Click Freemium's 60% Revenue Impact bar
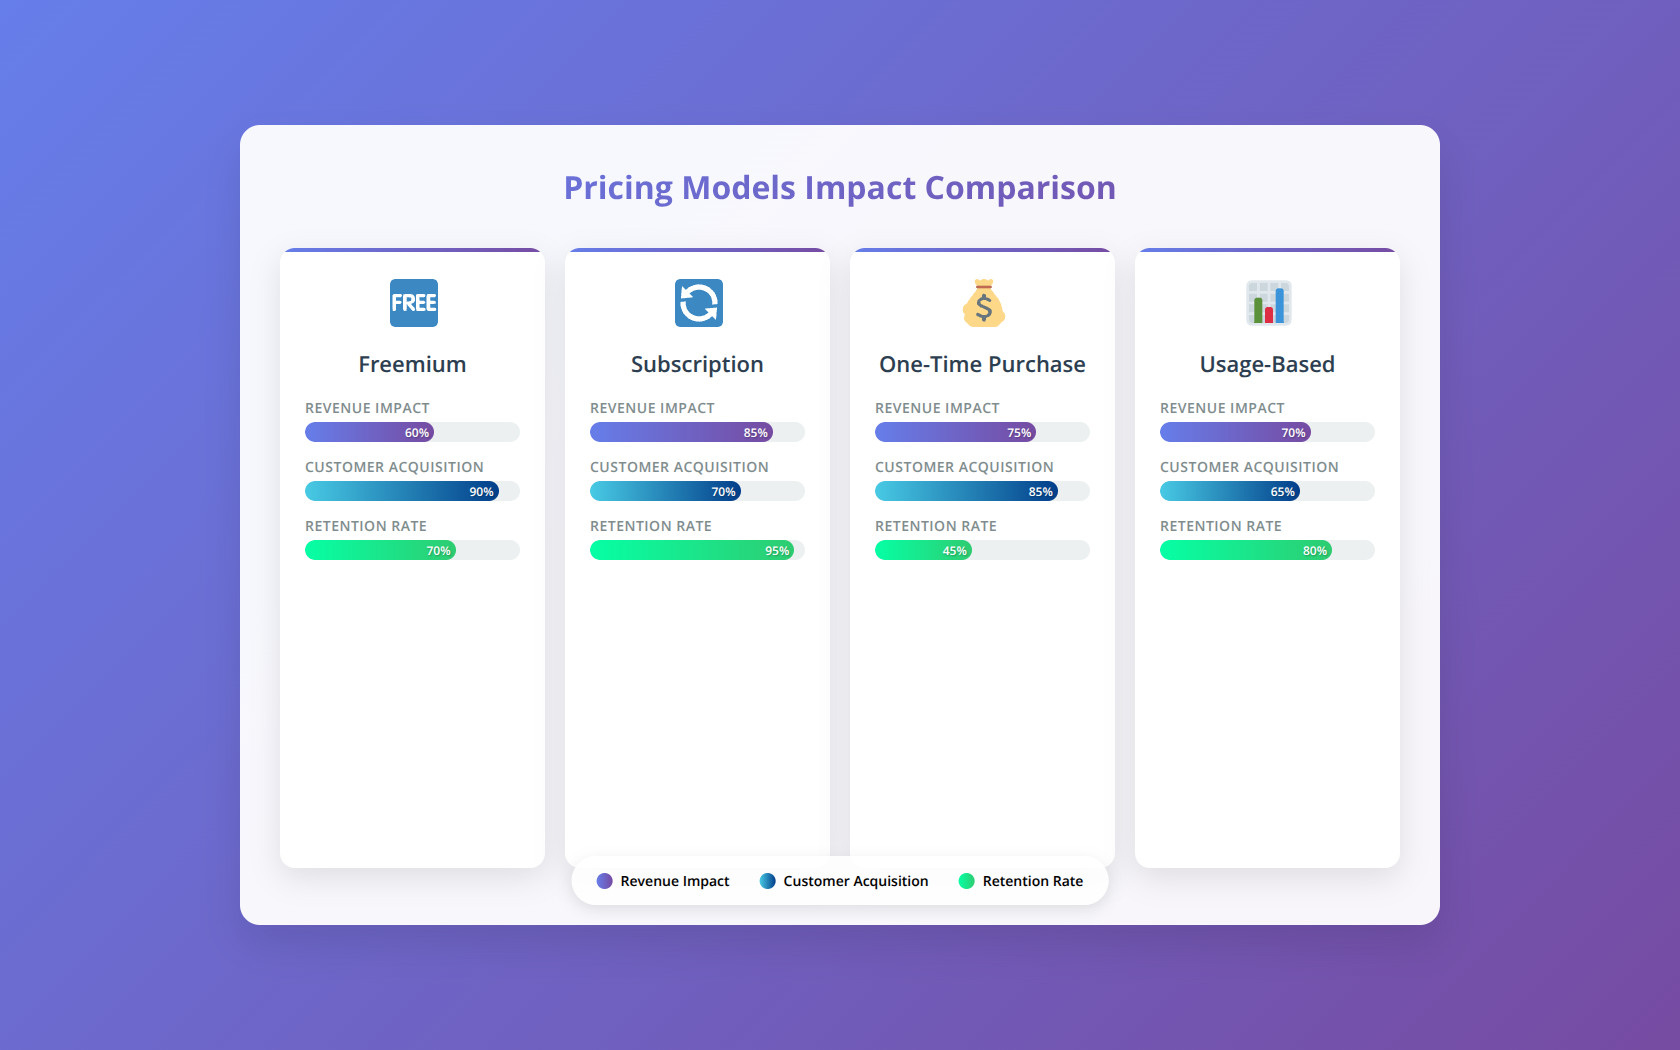1680x1050 pixels. point(369,432)
